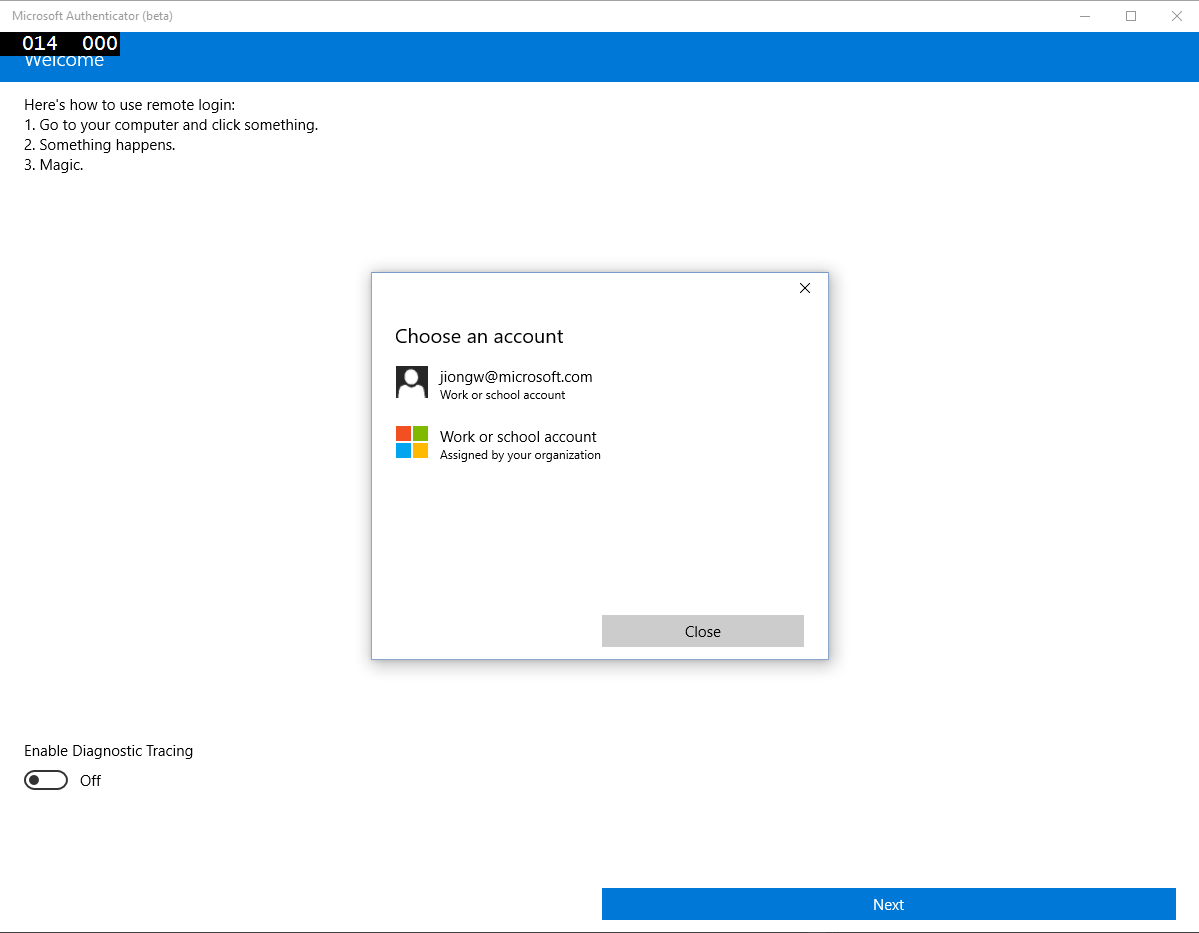The image size is (1199, 933).
Task: Click the Close button in dialog
Action: pos(703,631)
